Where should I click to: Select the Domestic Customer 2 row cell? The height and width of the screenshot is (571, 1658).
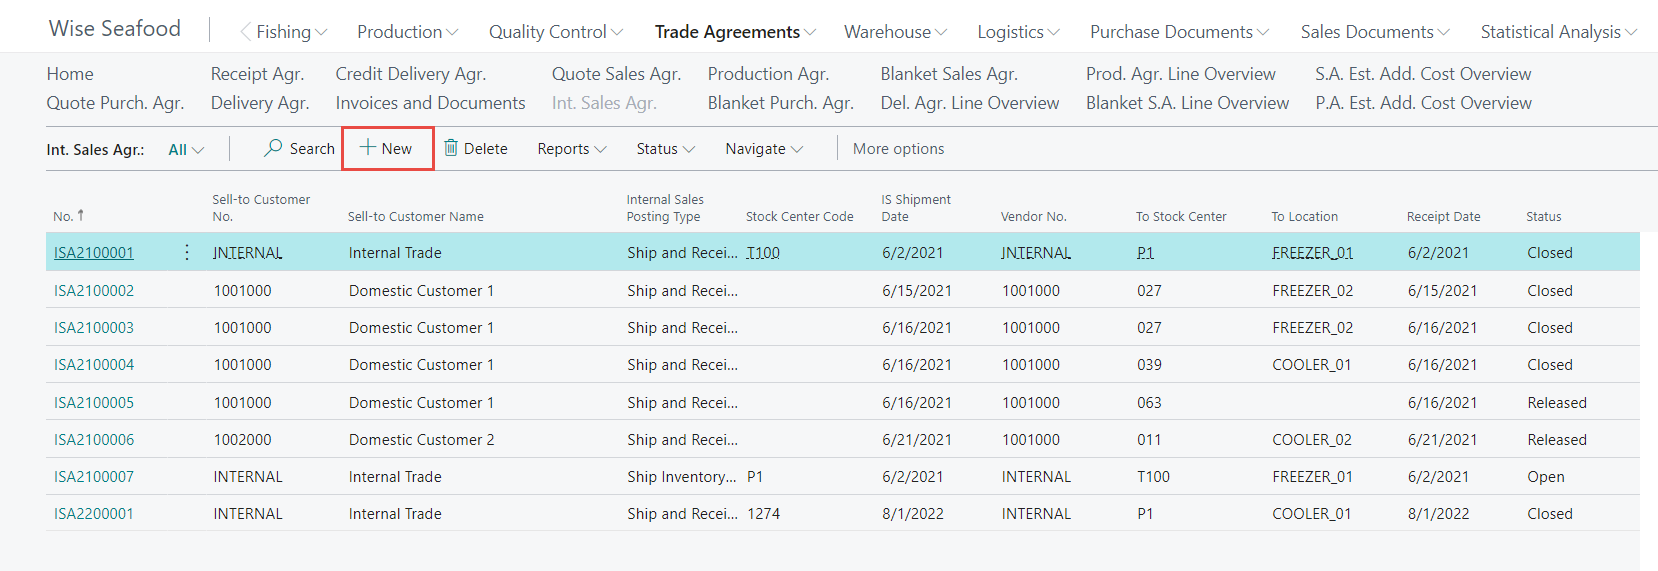click(421, 440)
